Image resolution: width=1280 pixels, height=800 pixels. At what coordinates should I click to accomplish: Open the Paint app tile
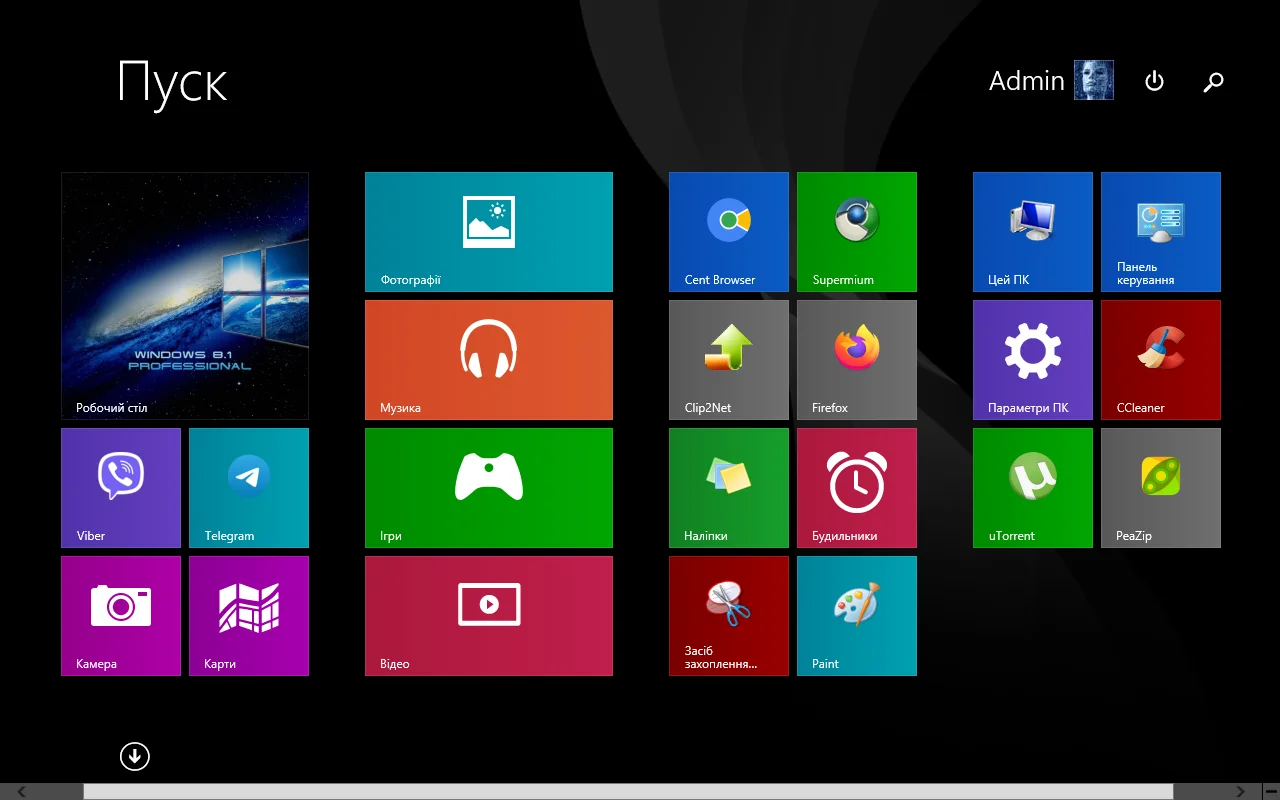(857, 616)
